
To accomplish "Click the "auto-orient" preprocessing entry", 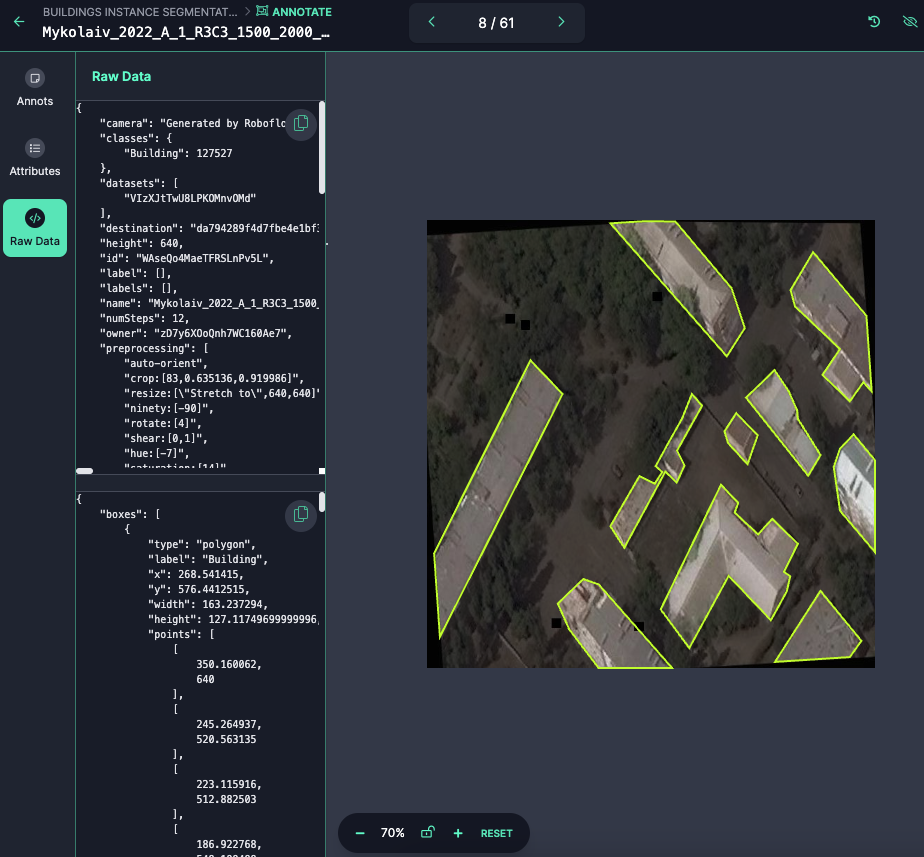I will point(166,363).
